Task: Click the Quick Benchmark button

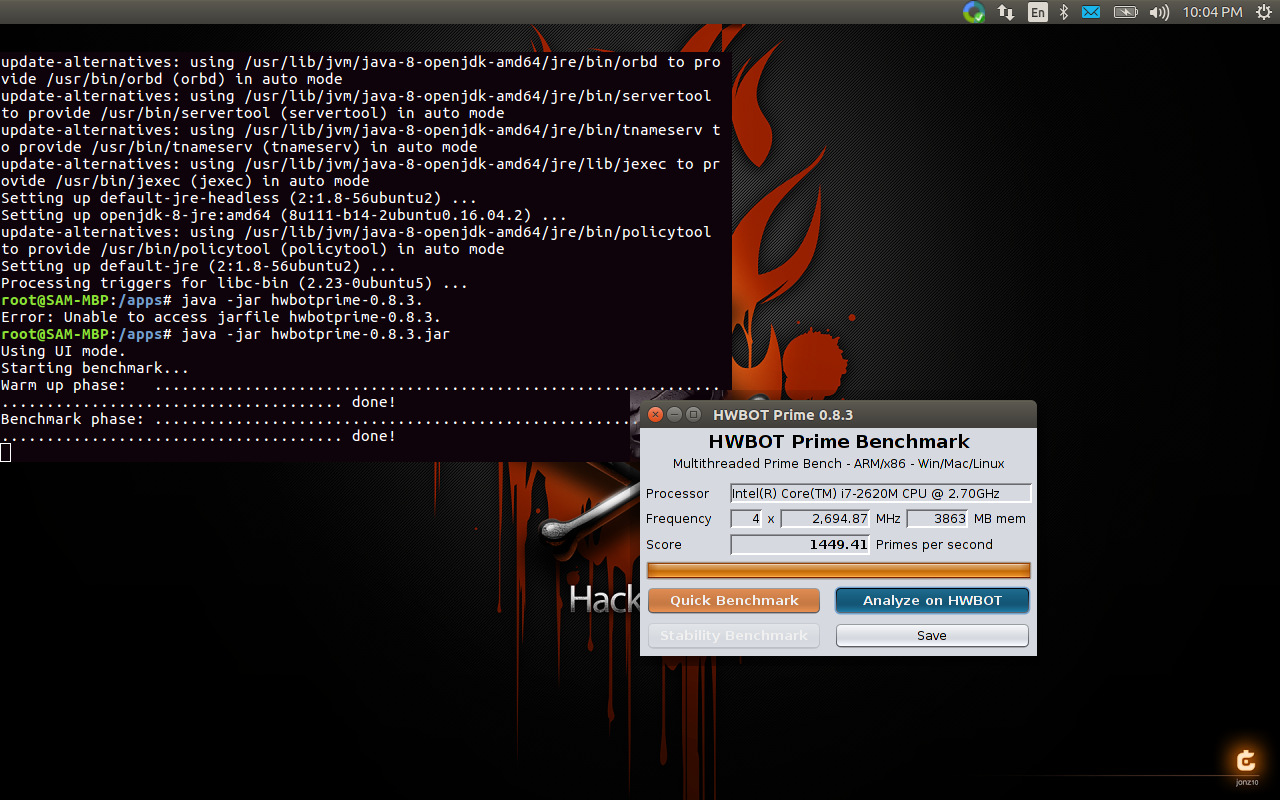Action: pyautogui.click(x=734, y=600)
